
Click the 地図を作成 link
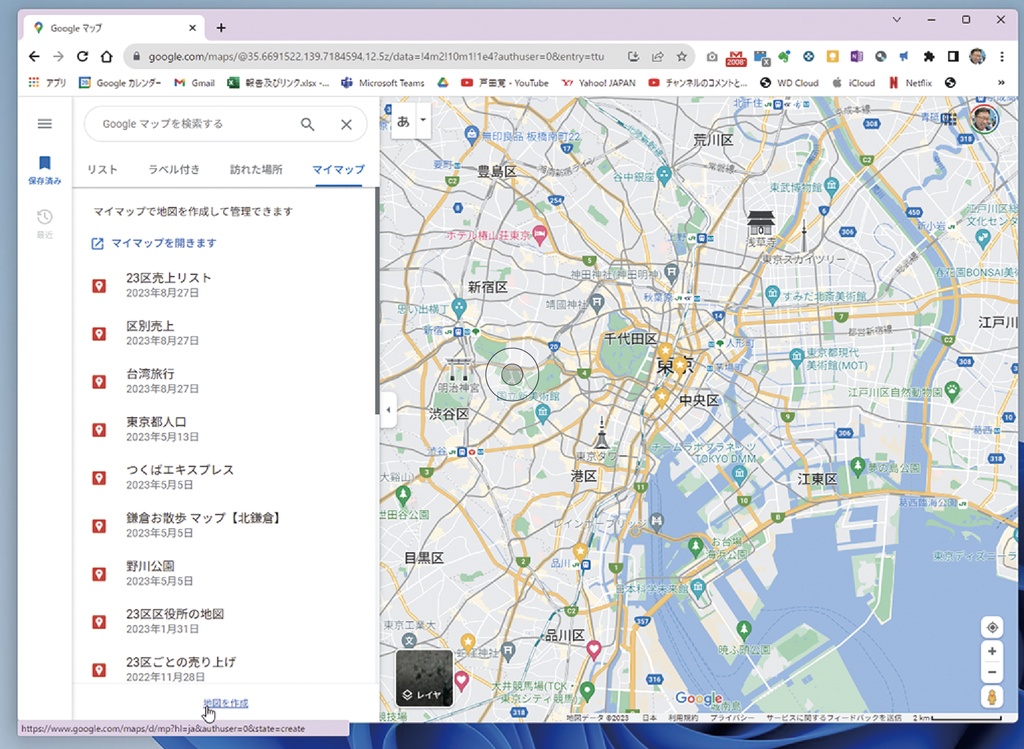[x=226, y=703]
